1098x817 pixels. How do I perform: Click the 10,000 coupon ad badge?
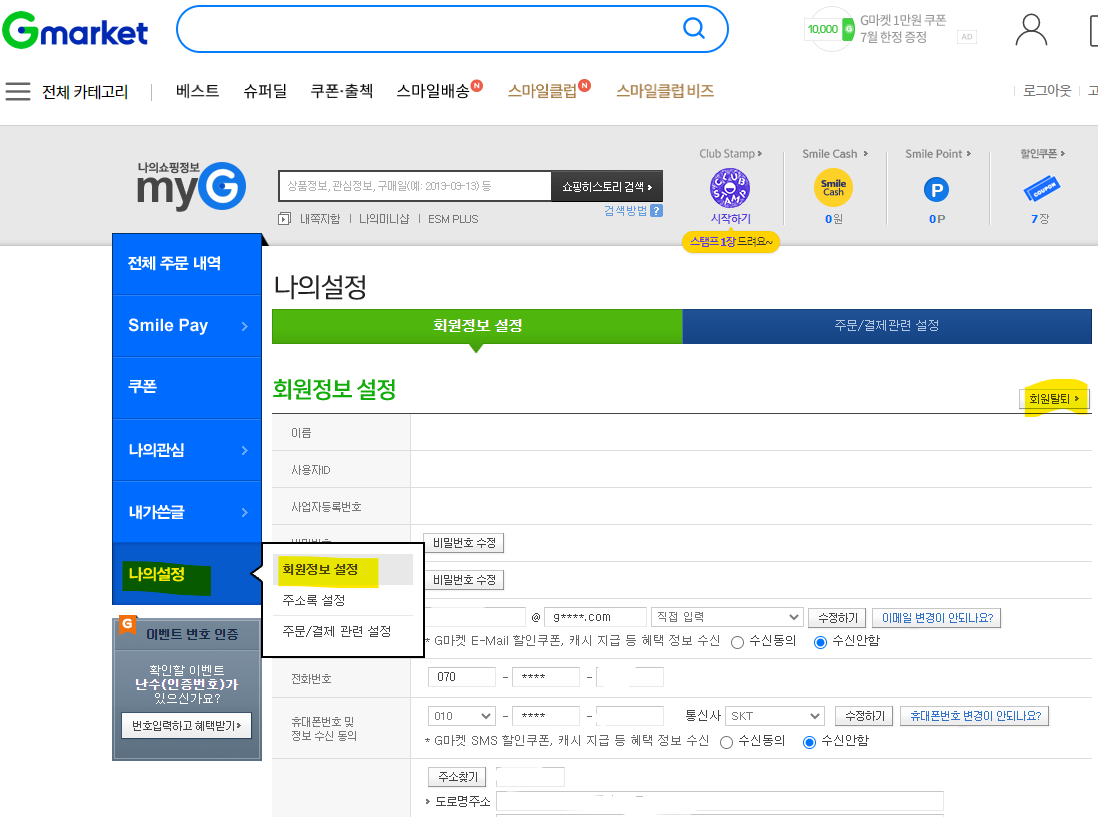[830, 29]
